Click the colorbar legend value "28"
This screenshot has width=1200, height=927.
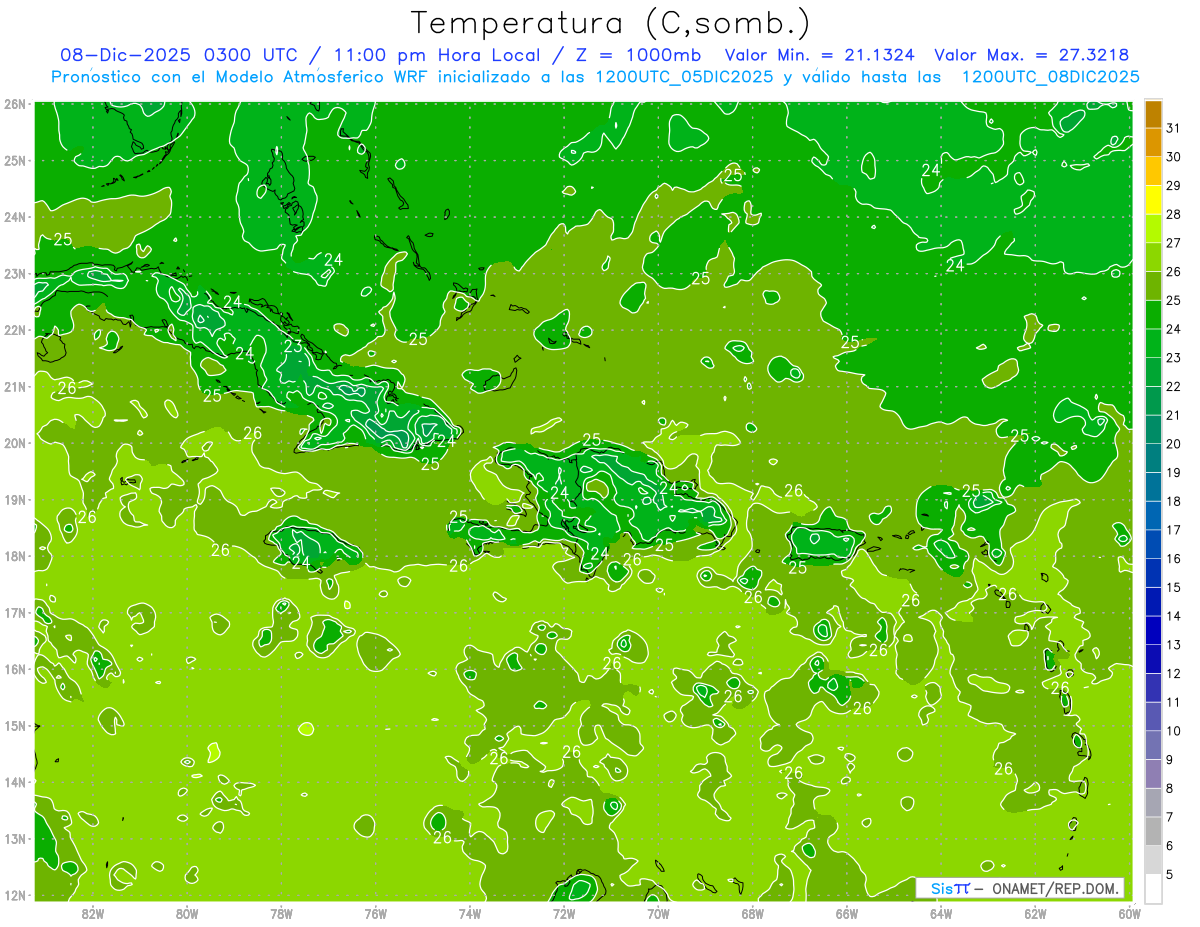click(x=1174, y=214)
